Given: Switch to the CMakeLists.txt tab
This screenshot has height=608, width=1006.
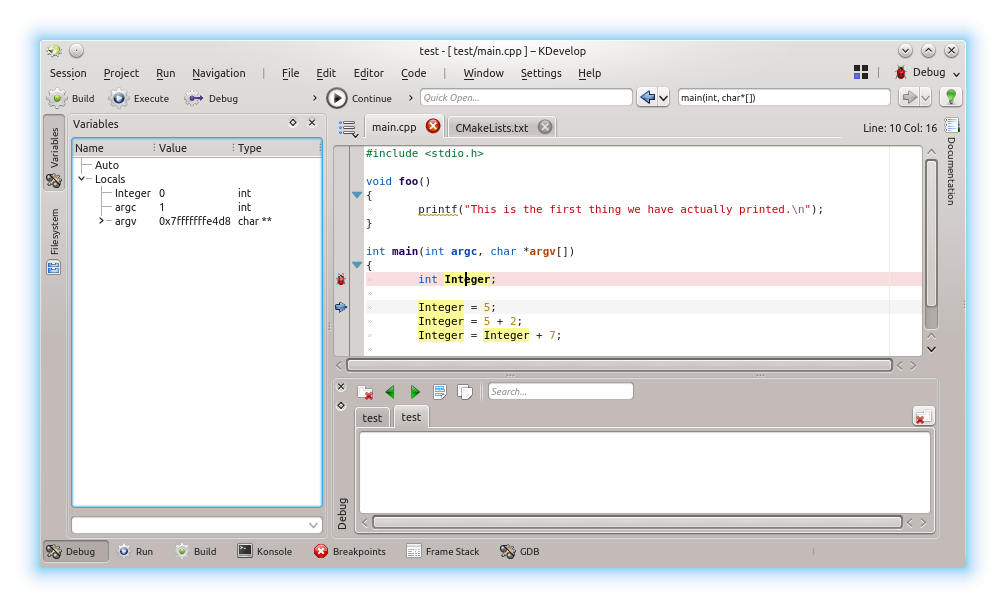Looking at the screenshot, I should [x=491, y=127].
